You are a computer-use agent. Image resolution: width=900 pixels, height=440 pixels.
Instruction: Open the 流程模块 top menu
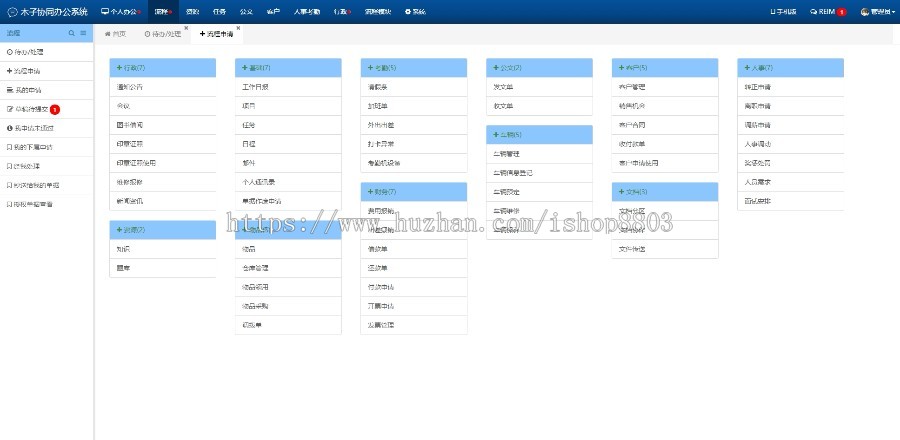tap(378, 11)
